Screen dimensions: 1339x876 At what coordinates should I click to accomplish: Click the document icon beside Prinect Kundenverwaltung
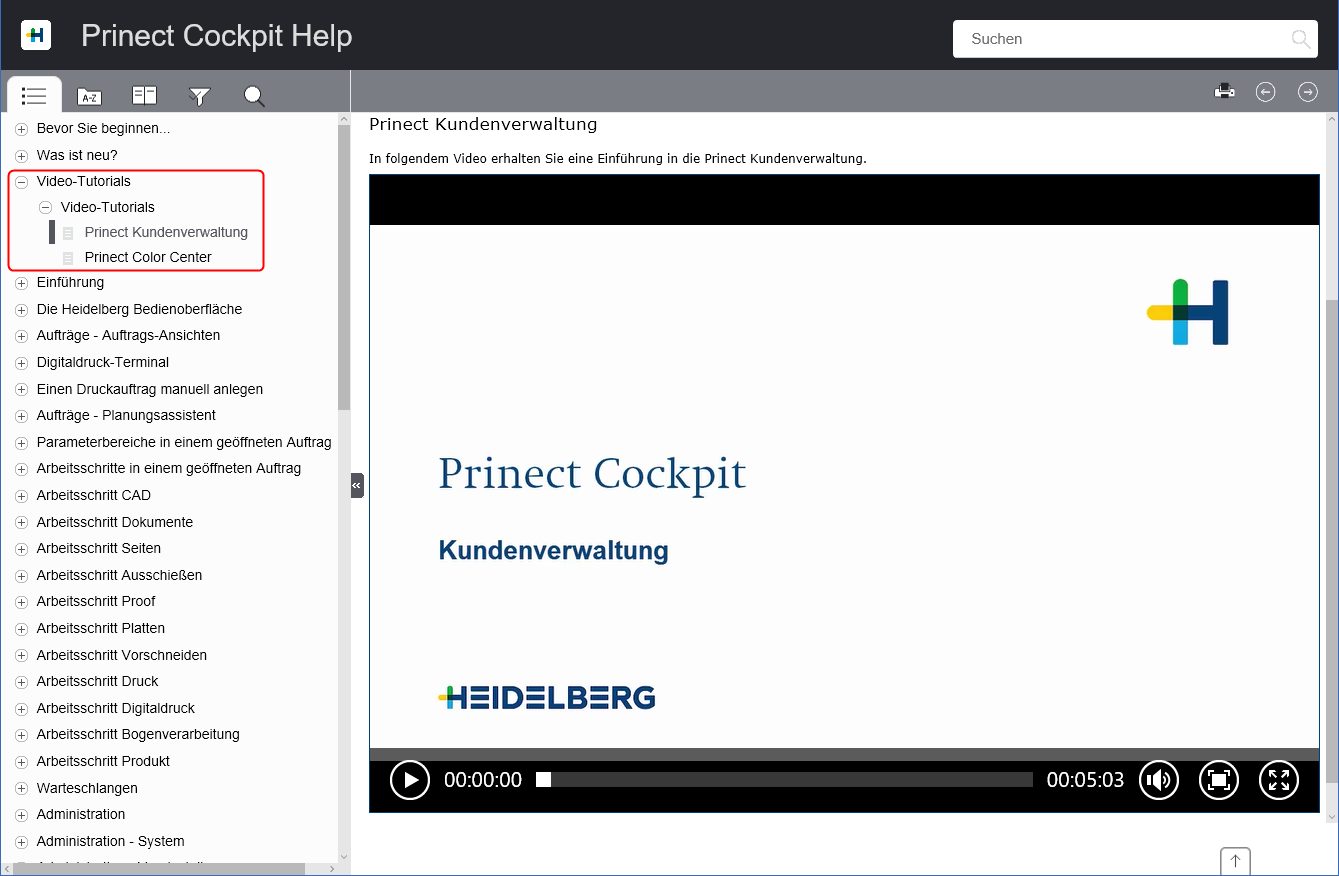pyautogui.click(x=68, y=233)
